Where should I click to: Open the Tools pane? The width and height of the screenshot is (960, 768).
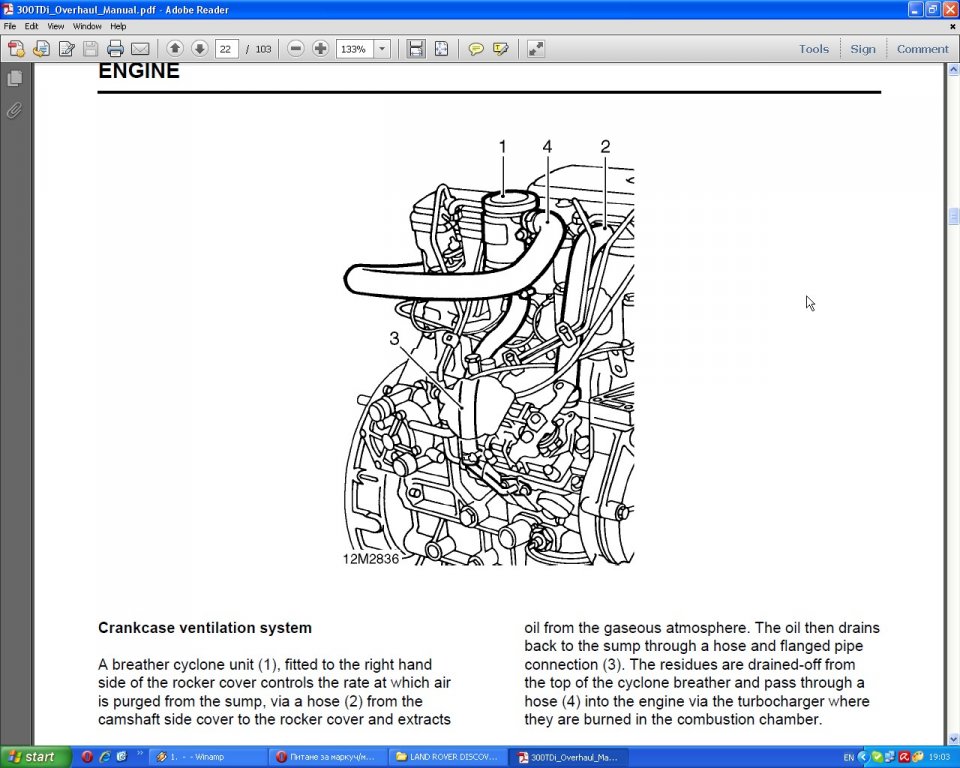[813, 49]
